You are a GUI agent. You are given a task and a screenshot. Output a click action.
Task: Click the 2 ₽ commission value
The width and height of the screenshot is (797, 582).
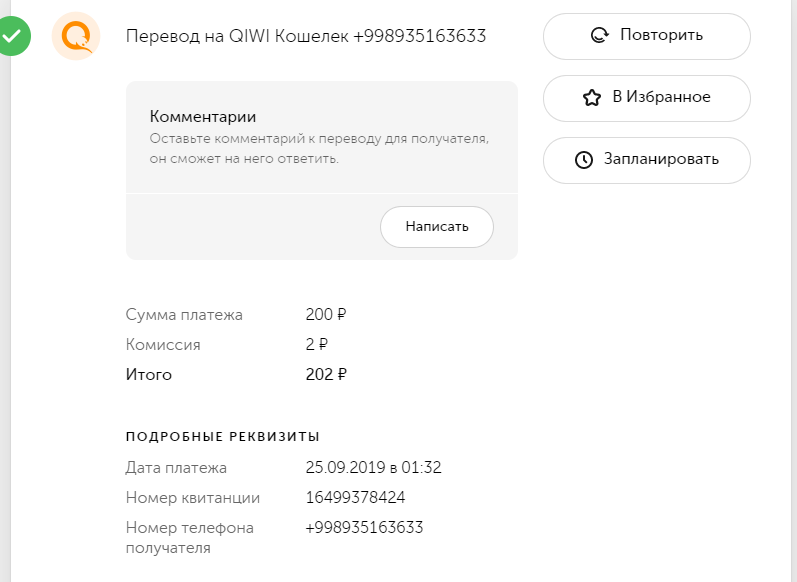coord(317,345)
